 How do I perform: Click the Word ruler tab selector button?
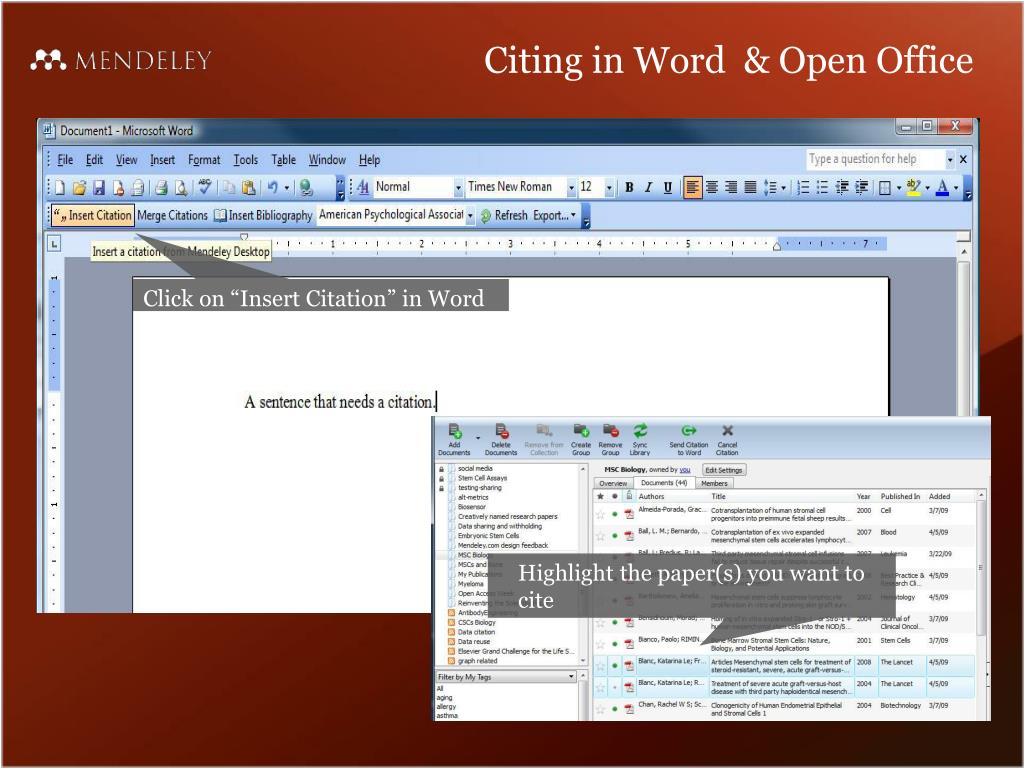click(54, 244)
